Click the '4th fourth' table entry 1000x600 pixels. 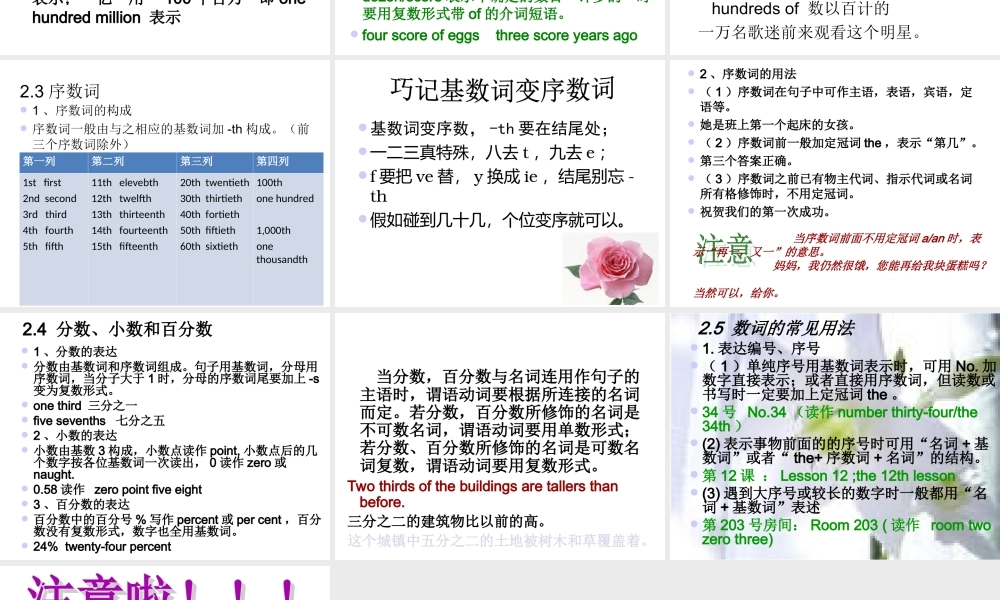tap(48, 230)
